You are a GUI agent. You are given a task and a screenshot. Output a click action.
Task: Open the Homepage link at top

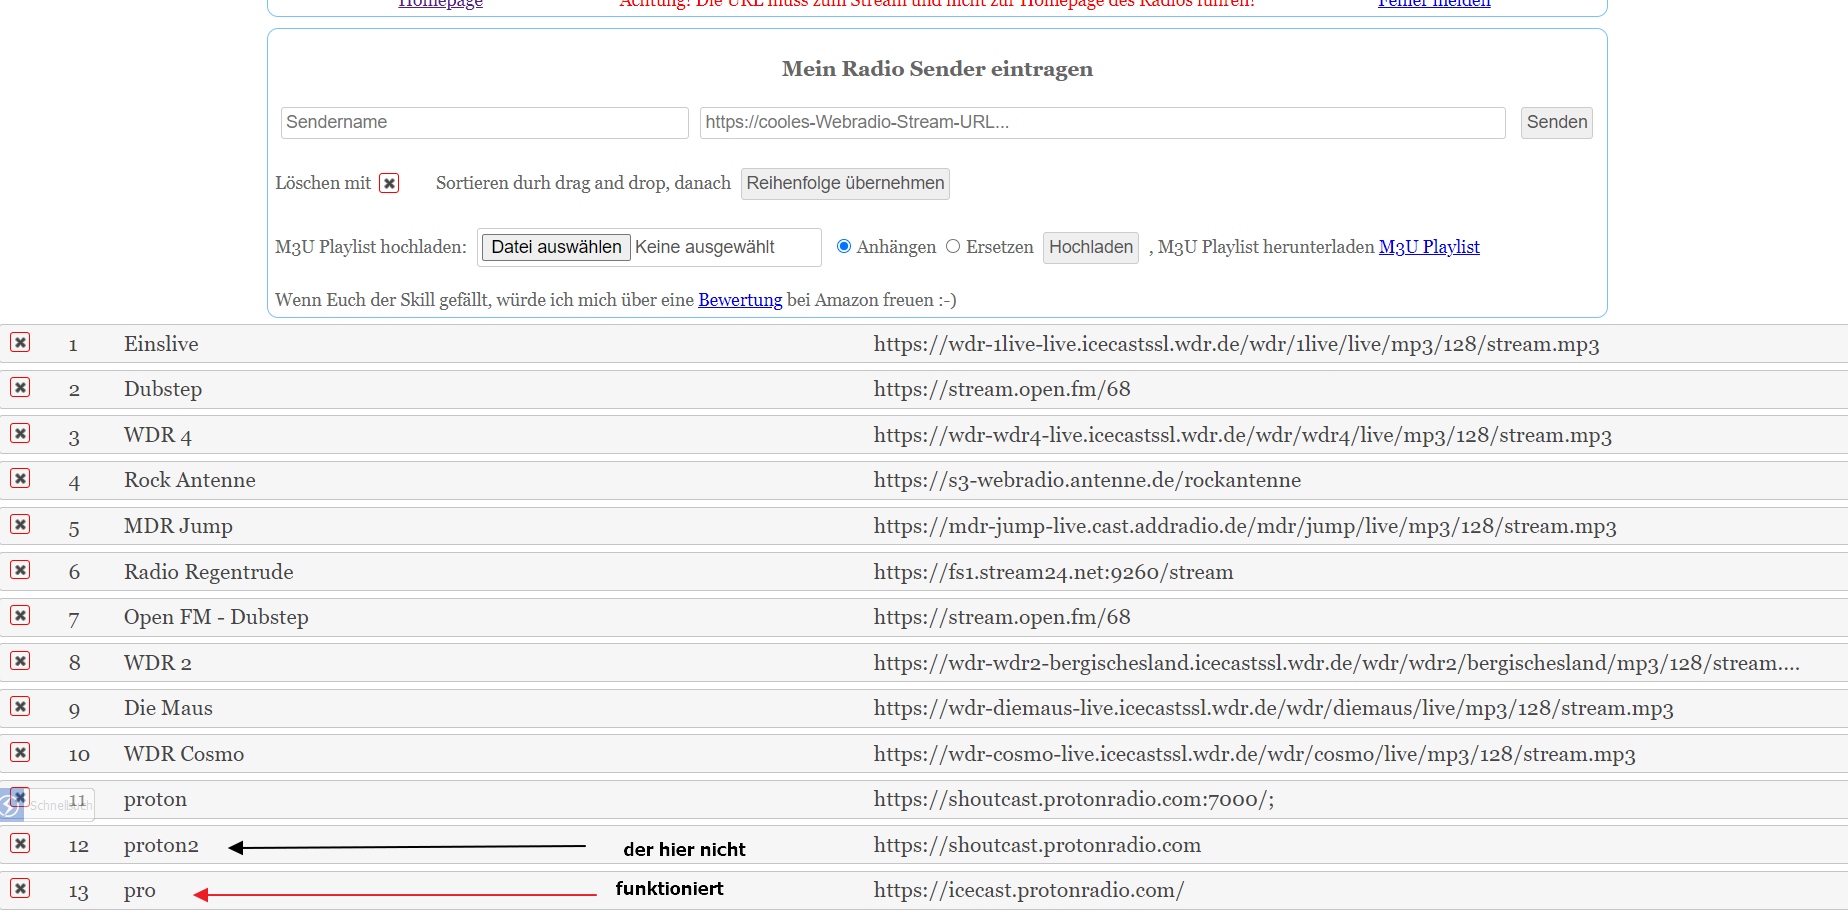click(x=440, y=4)
